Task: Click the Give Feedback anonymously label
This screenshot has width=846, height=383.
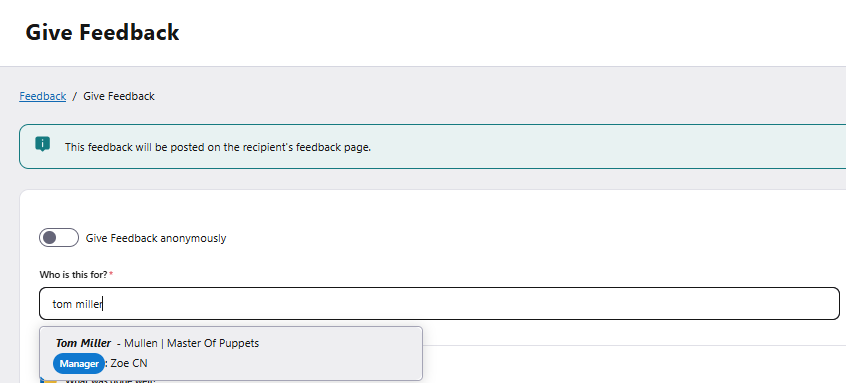Action: (156, 238)
